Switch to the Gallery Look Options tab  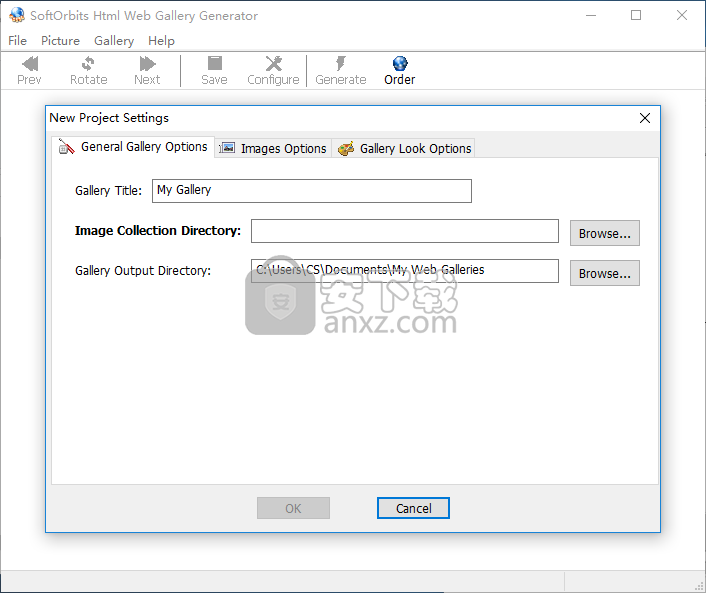(x=403, y=148)
